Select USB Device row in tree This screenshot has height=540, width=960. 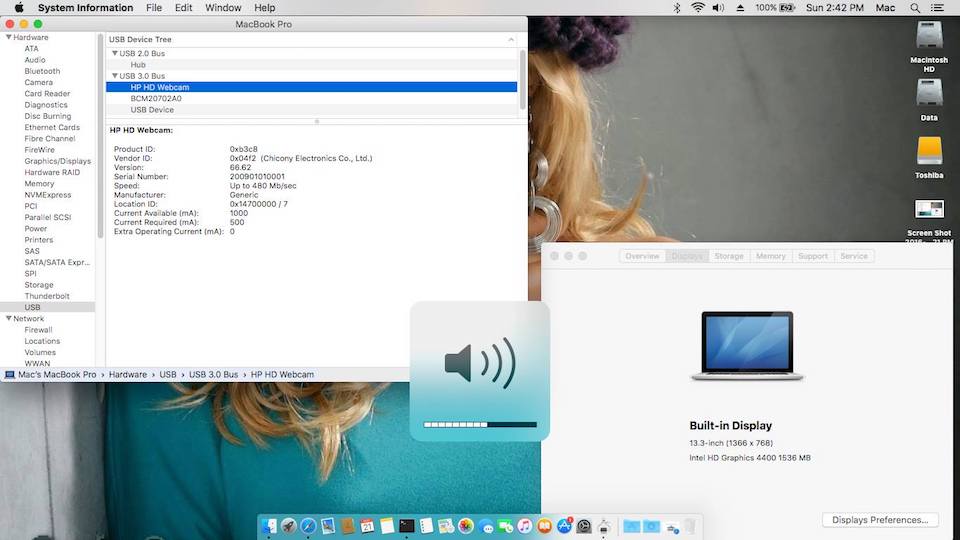312,110
